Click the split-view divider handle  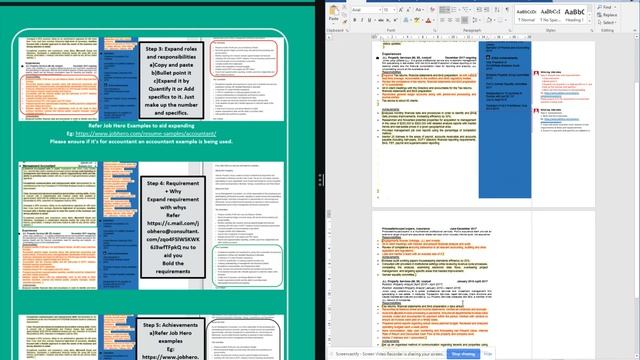[x=321, y=180]
